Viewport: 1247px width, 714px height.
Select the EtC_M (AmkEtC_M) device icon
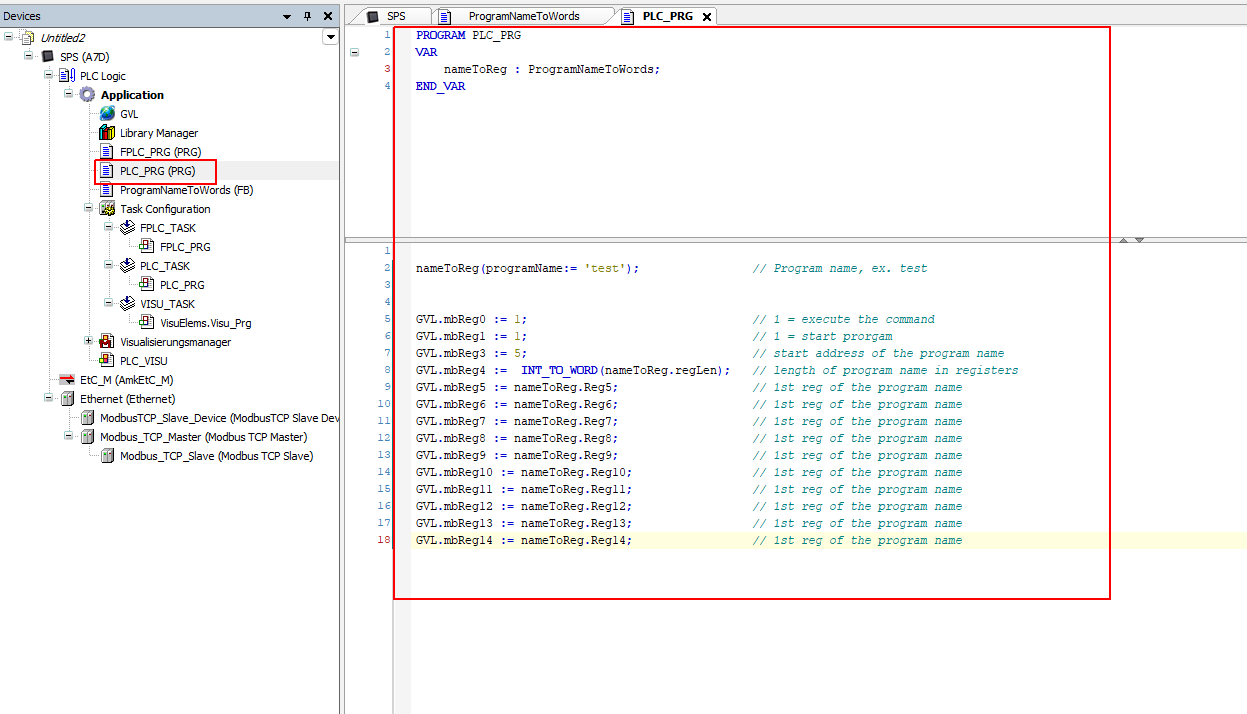(x=67, y=380)
